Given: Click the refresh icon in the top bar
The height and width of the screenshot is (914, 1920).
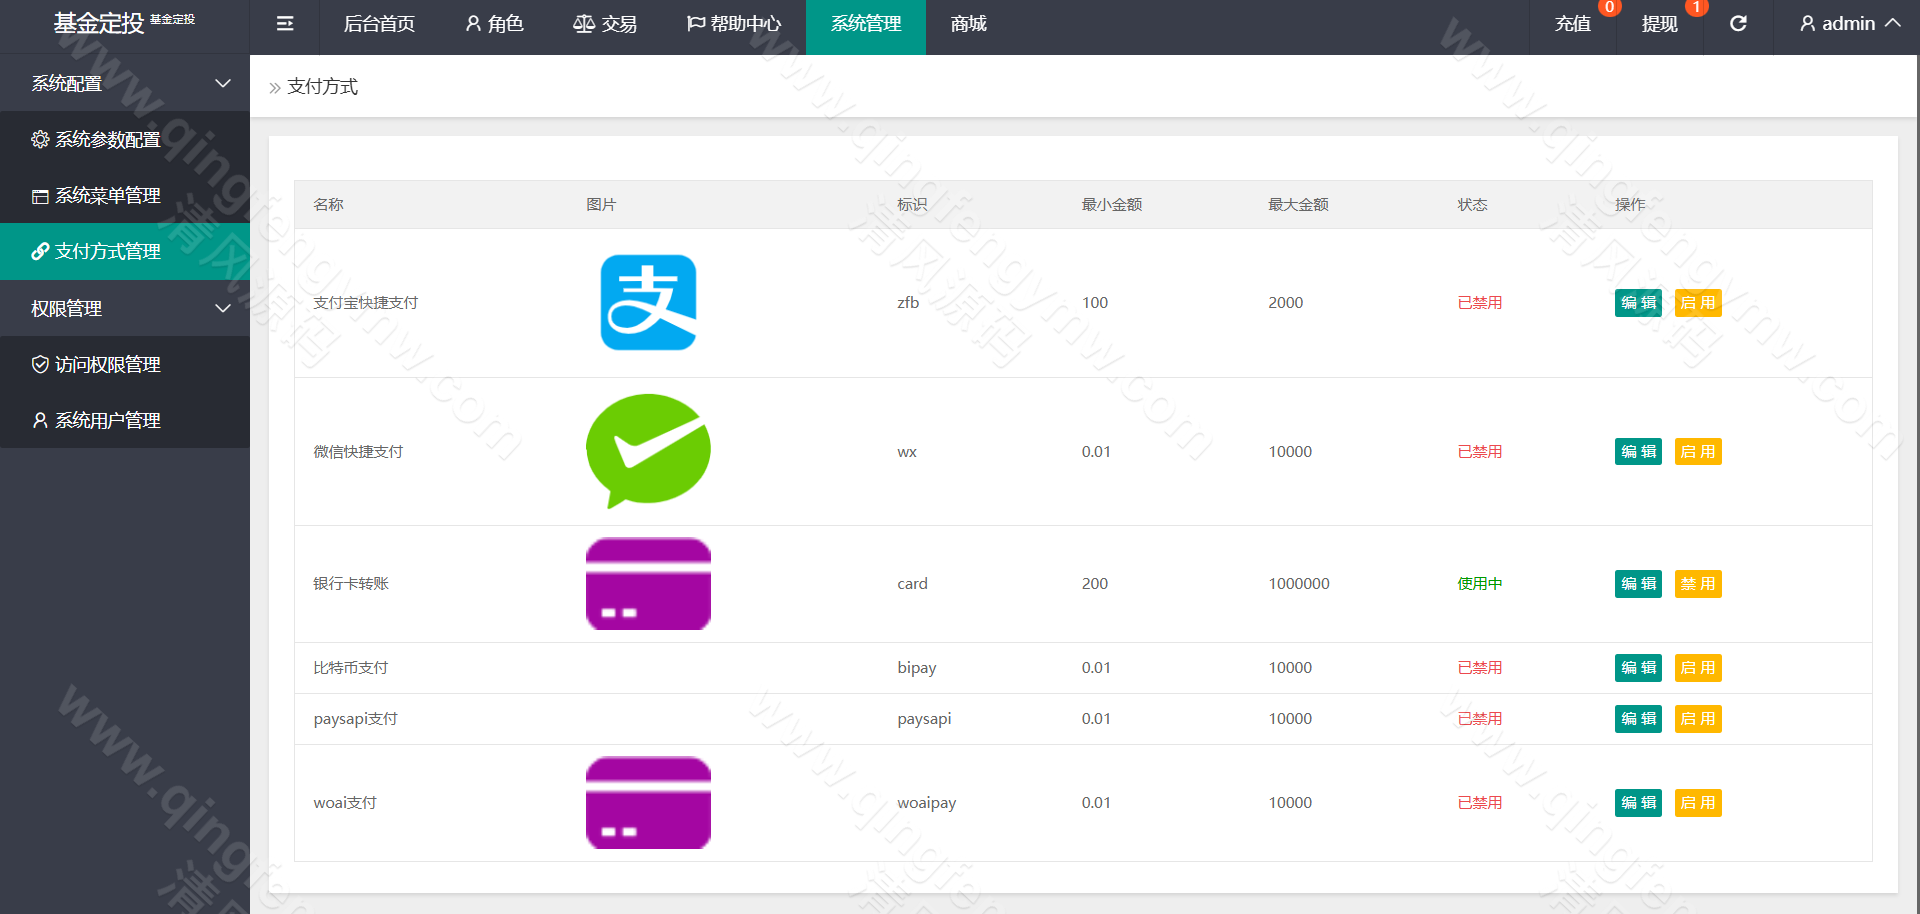Looking at the screenshot, I should [x=1739, y=23].
